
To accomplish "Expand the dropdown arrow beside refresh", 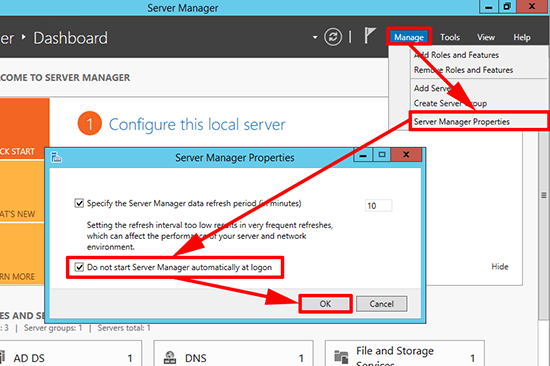I will click(315, 37).
